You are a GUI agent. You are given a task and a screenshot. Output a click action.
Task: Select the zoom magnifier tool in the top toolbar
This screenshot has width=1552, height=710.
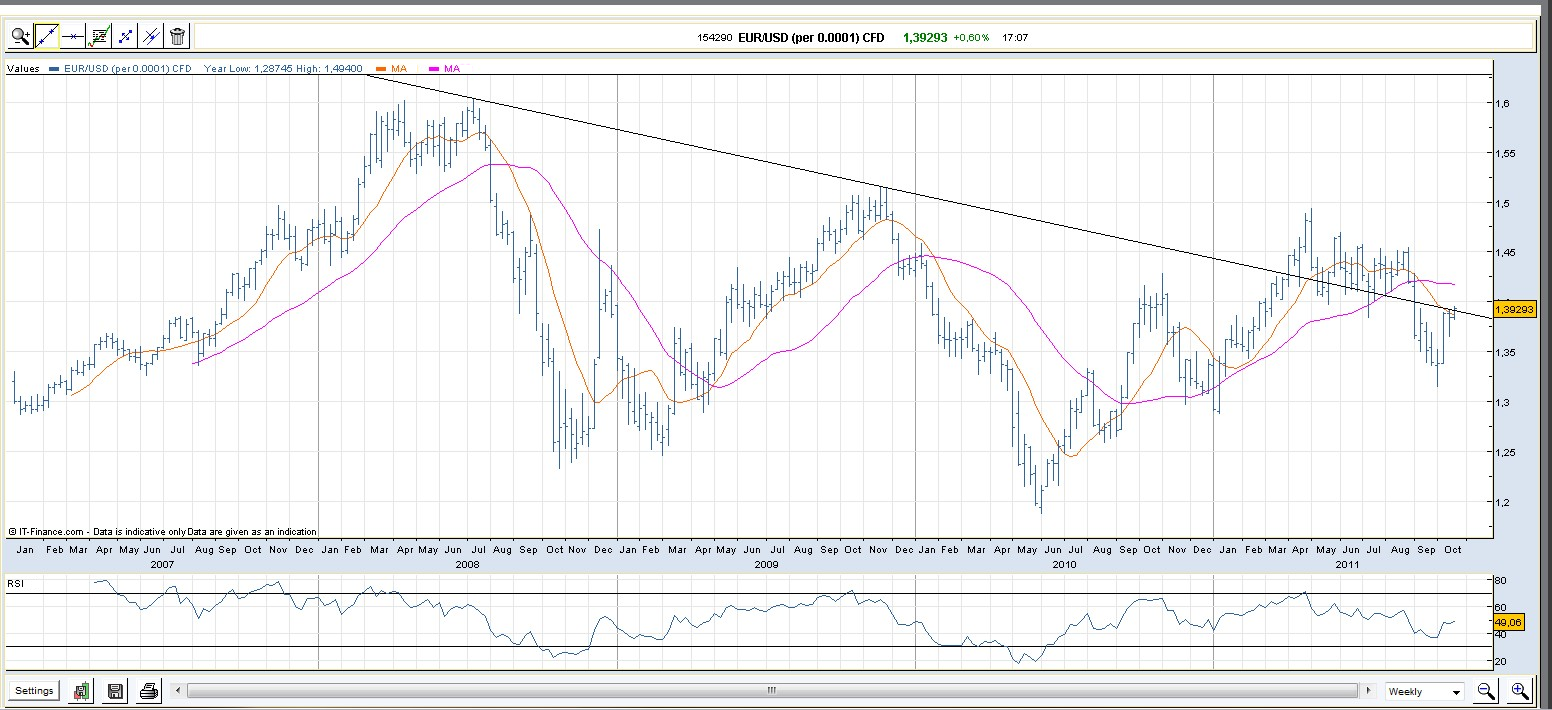21,37
